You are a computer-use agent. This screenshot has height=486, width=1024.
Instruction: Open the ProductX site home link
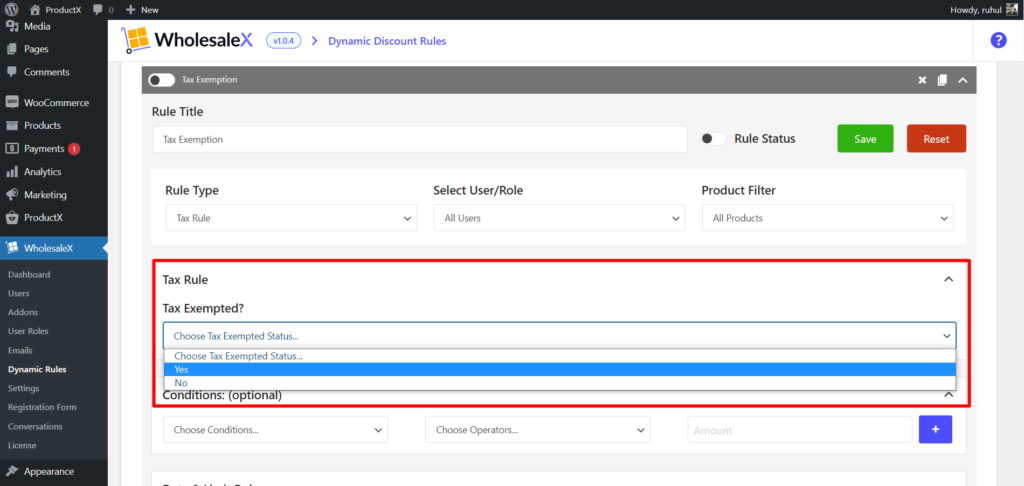(56, 10)
